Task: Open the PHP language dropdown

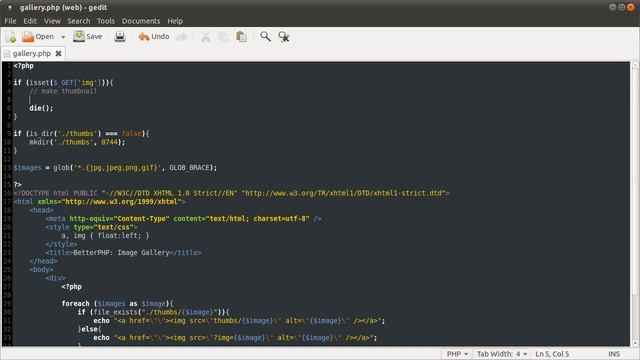Action: [x=457, y=354]
